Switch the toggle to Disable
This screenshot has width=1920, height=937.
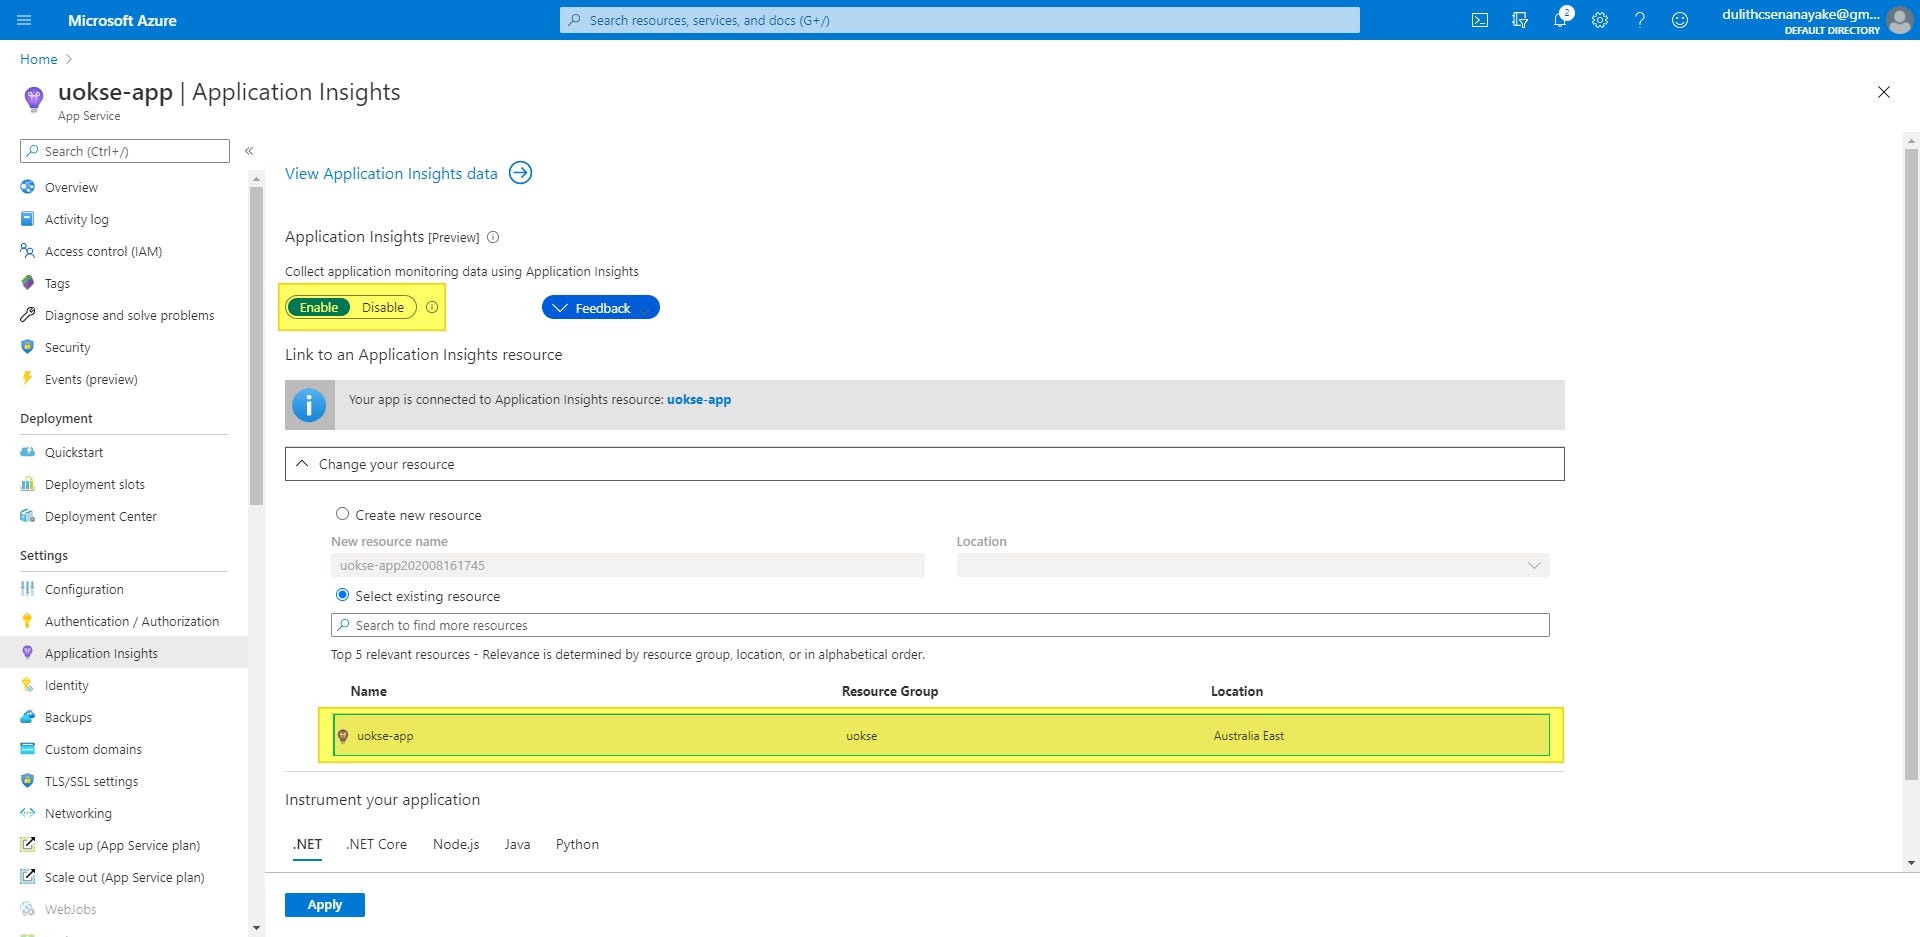(x=383, y=307)
